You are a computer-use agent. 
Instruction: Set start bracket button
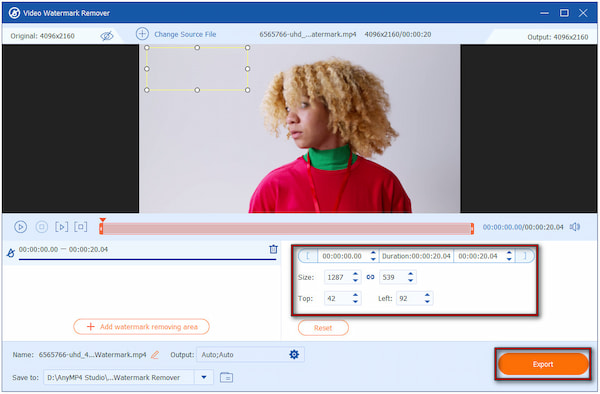tap(308, 256)
